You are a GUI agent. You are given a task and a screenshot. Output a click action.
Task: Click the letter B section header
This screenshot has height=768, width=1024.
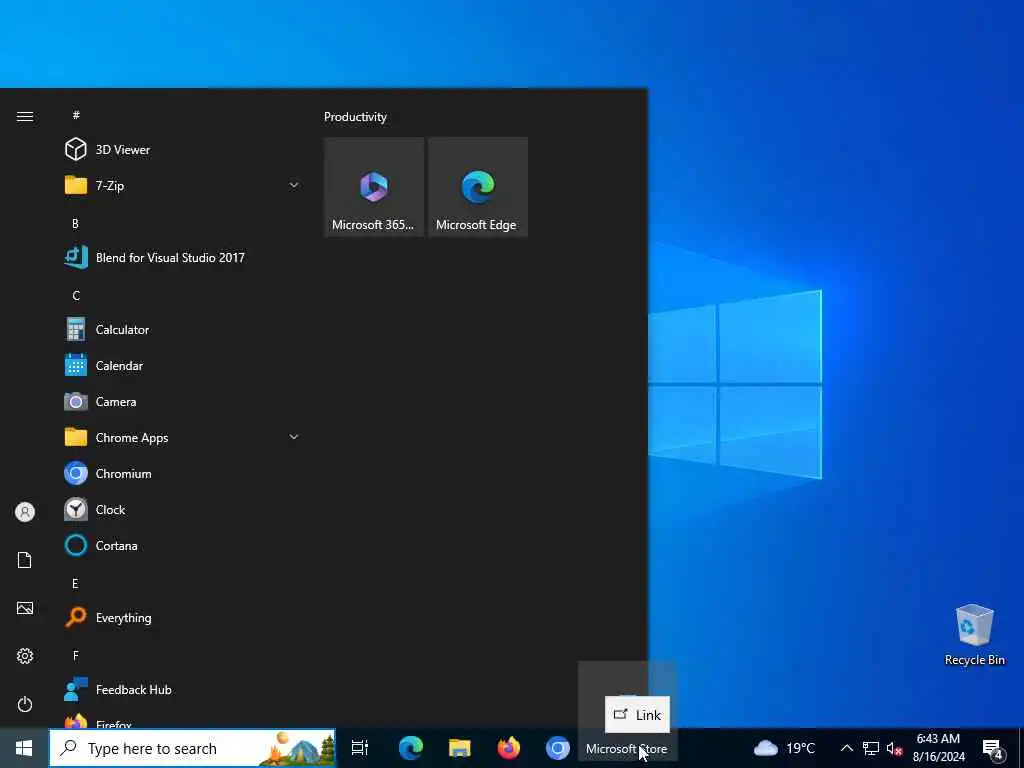(x=75, y=223)
